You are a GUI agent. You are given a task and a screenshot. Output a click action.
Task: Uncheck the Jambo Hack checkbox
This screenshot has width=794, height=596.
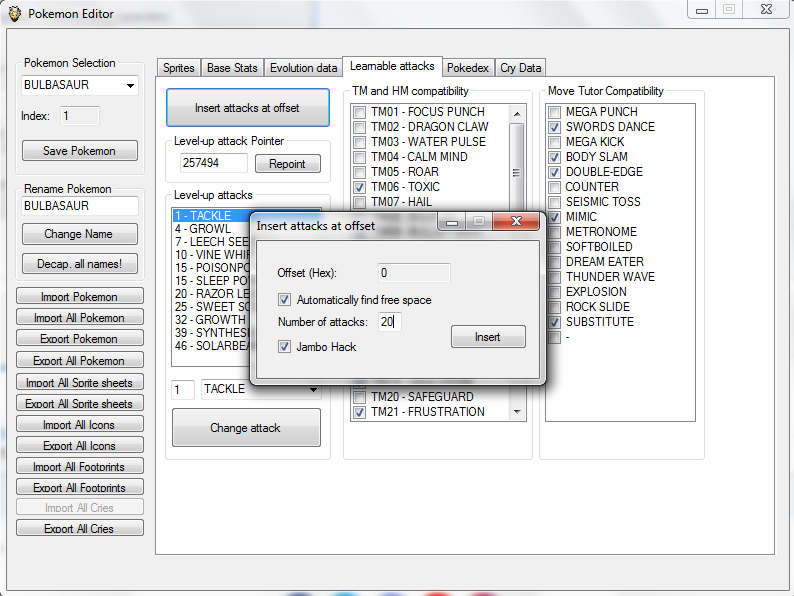285,347
